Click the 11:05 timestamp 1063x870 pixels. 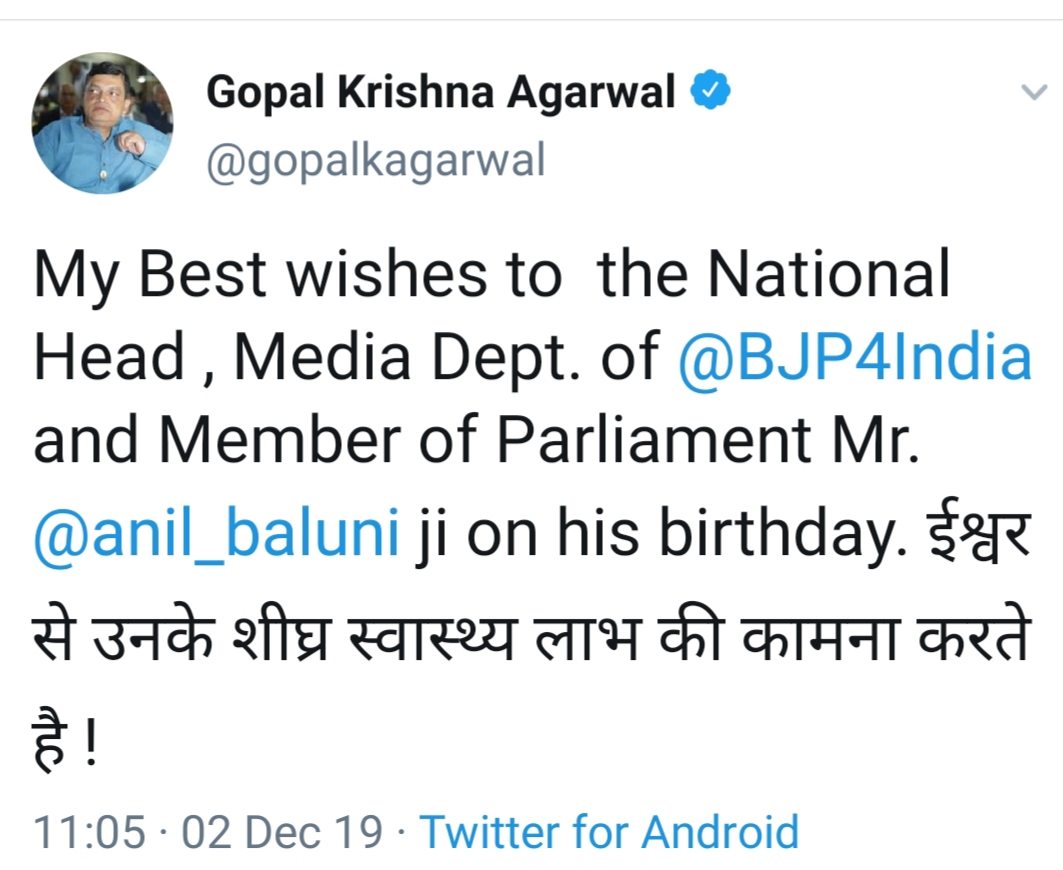pos(89,831)
